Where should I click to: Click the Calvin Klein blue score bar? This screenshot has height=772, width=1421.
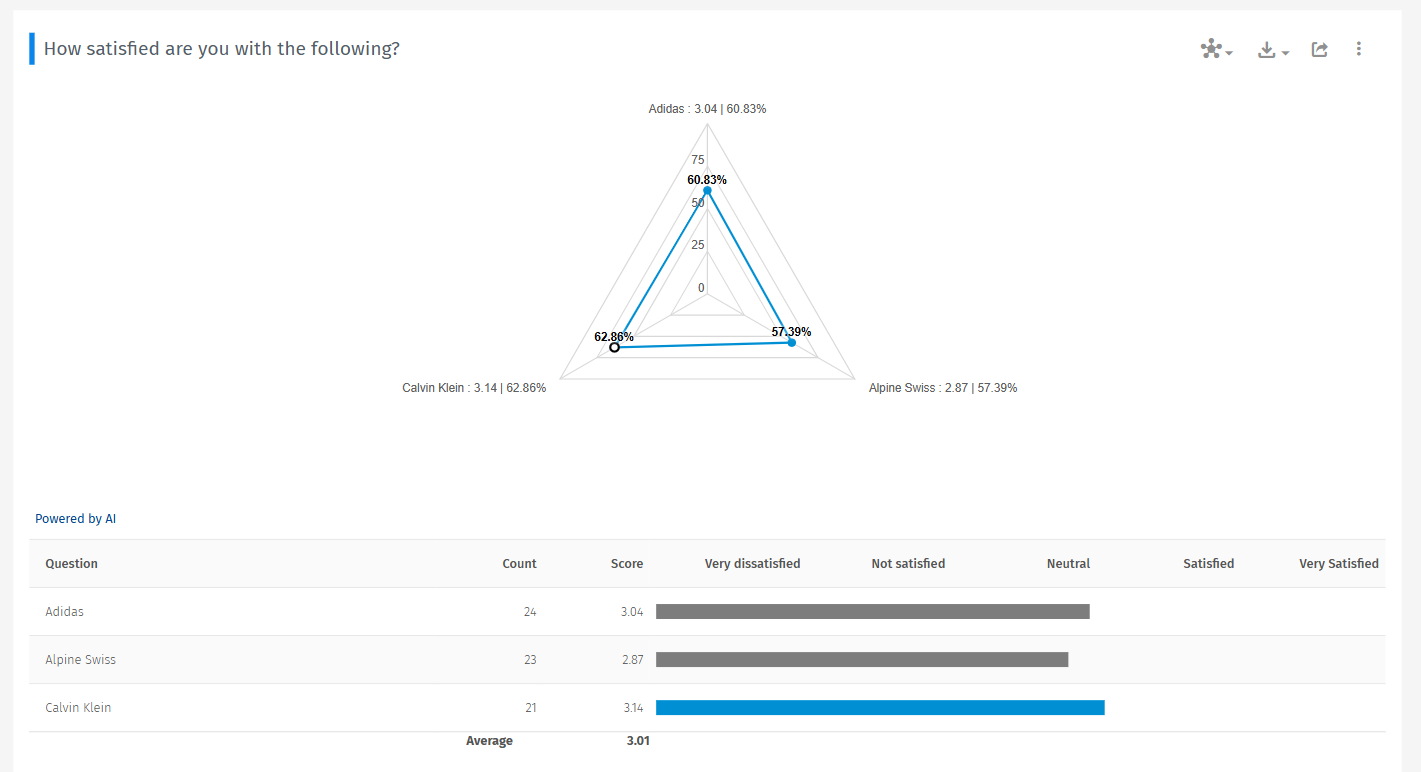[x=880, y=707]
